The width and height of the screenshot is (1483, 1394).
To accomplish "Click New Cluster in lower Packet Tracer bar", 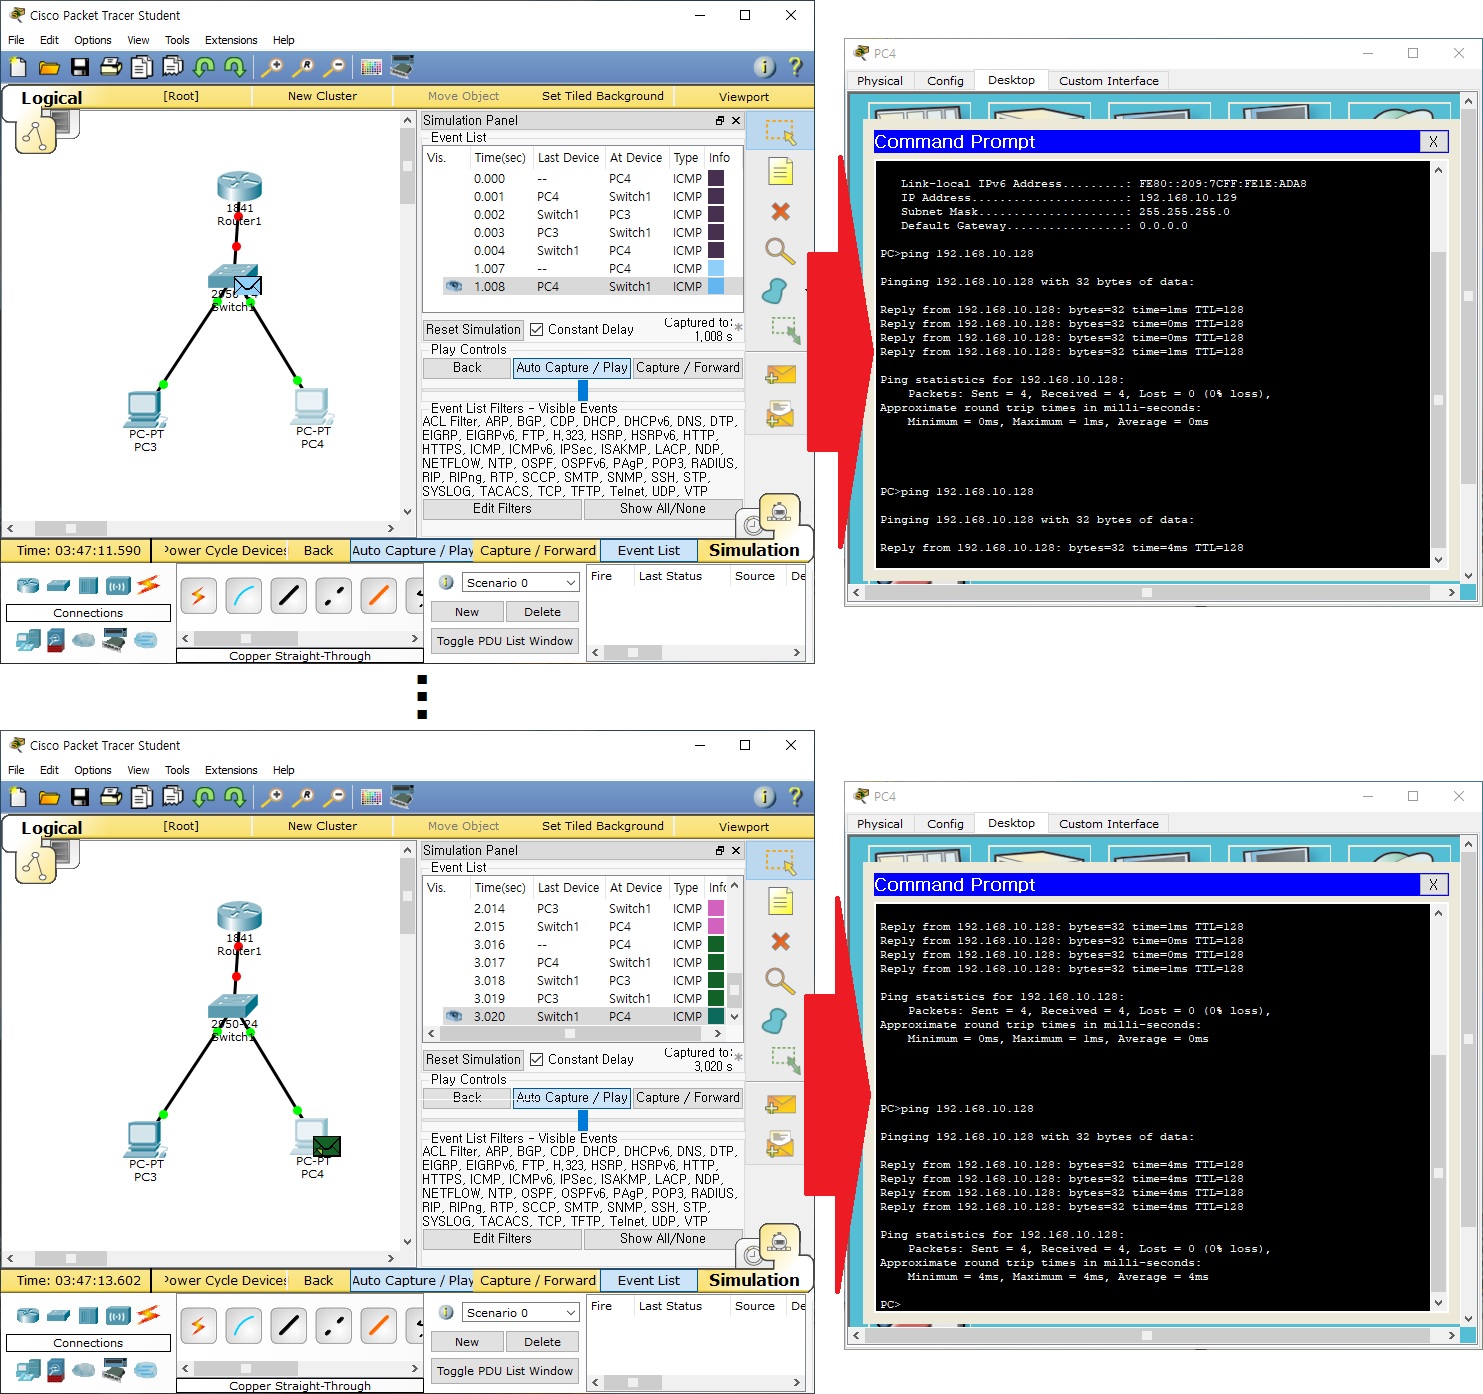I will 322,826.
